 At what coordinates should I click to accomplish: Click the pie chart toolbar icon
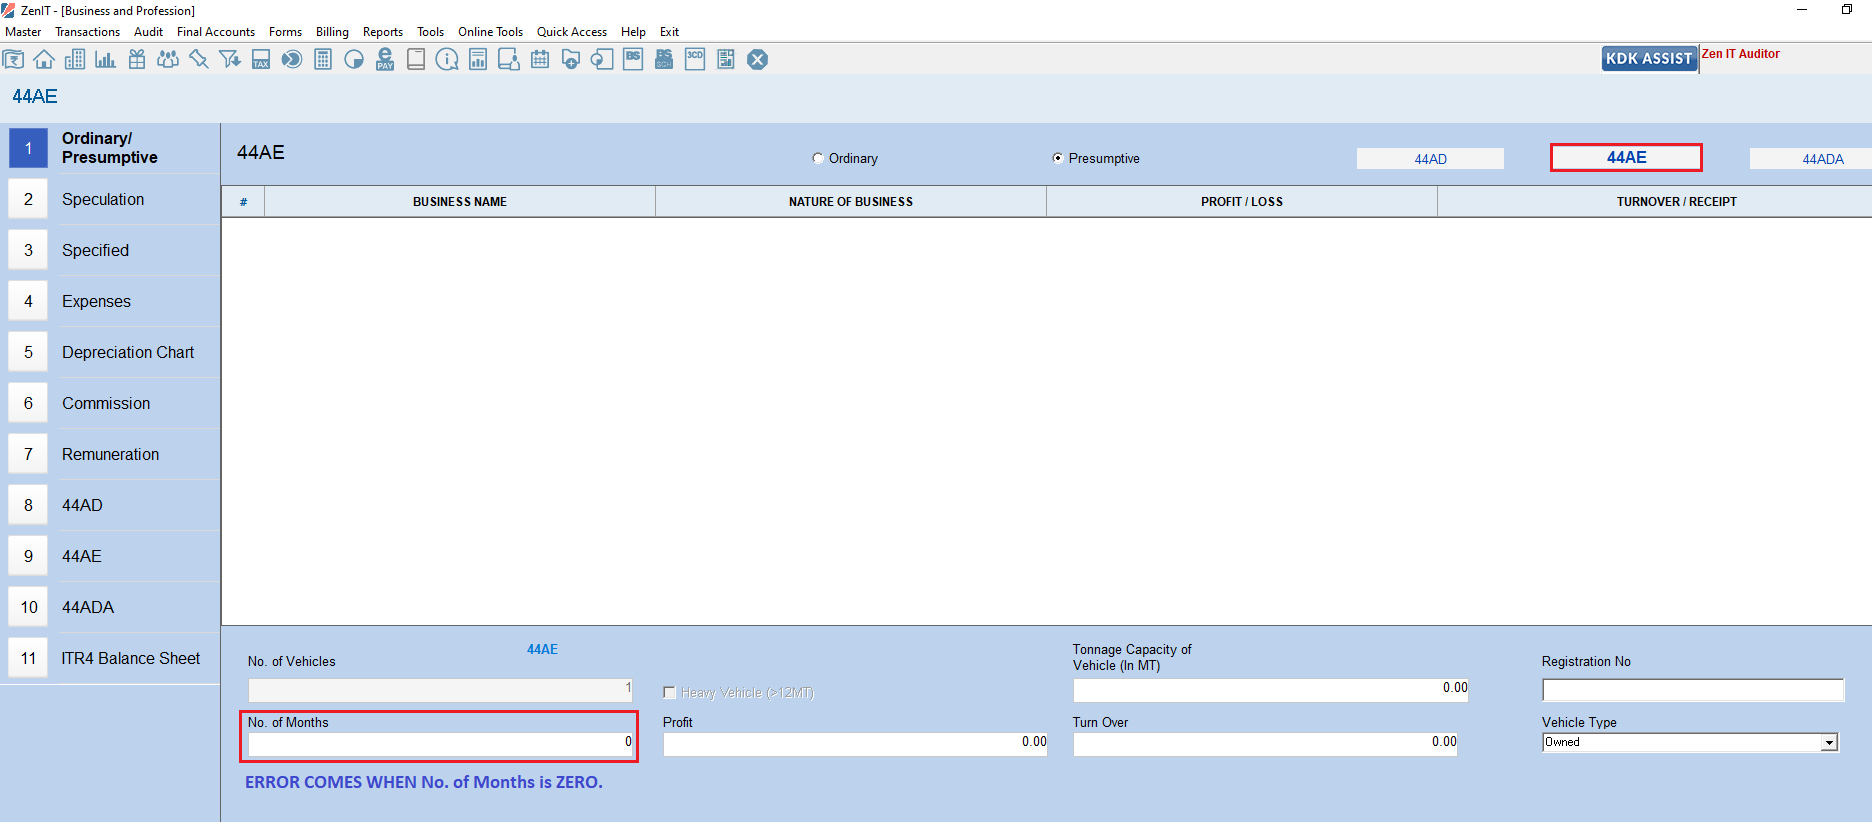pos(354,60)
